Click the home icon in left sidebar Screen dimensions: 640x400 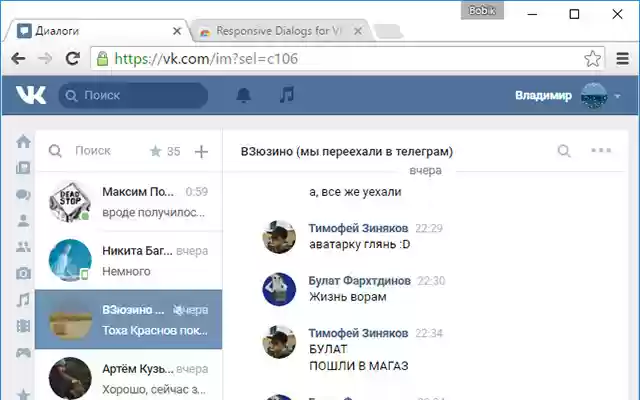point(23,141)
